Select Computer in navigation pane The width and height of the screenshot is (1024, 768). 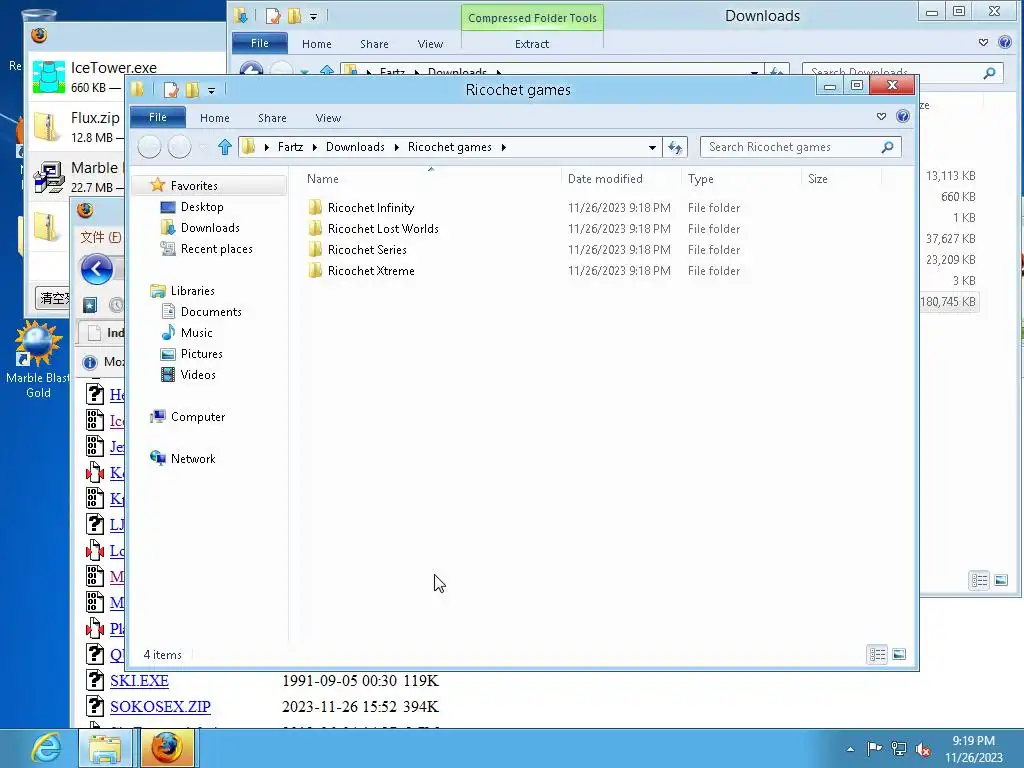198,417
